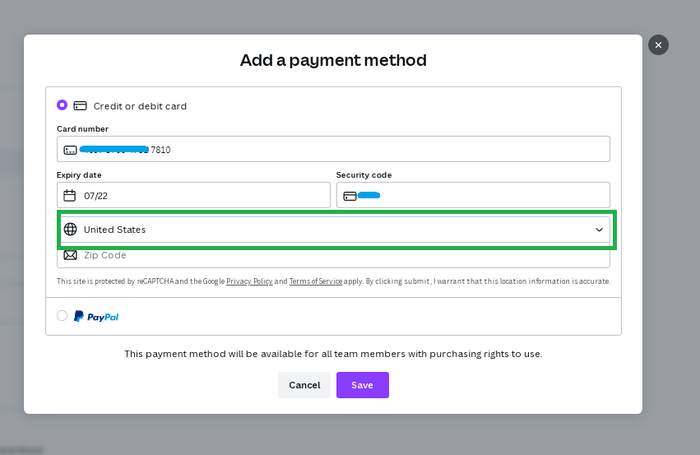Click the purple Save button
The height and width of the screenshot is (455, 700).
click(x=362, y=385)
